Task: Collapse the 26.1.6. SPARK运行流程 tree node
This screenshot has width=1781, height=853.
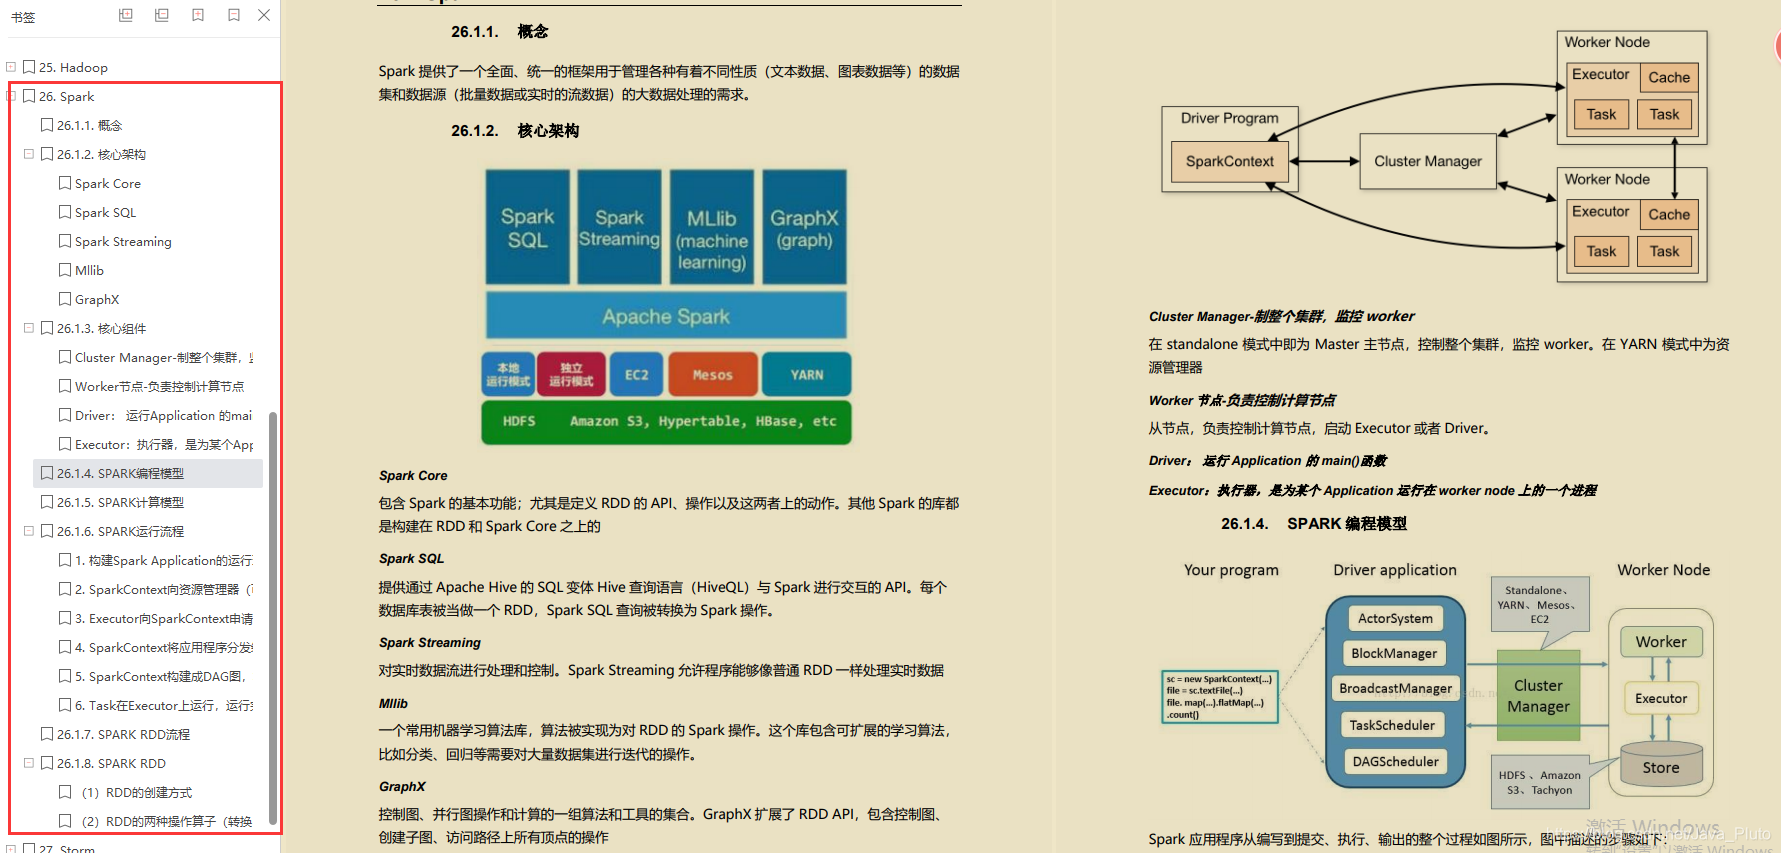Action: pos(29,531)
